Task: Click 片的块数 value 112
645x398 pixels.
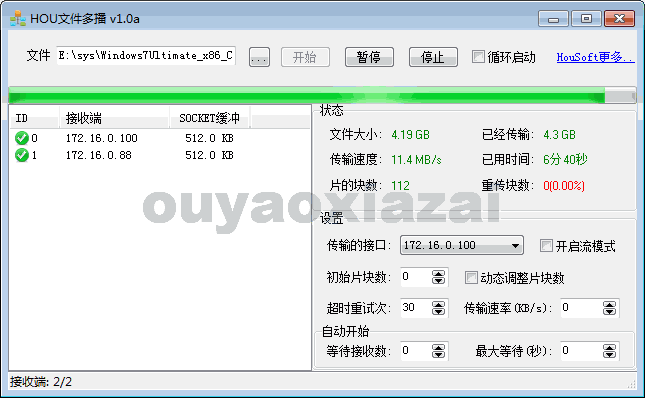Action: pyautogui.click(x=400, y=185)
